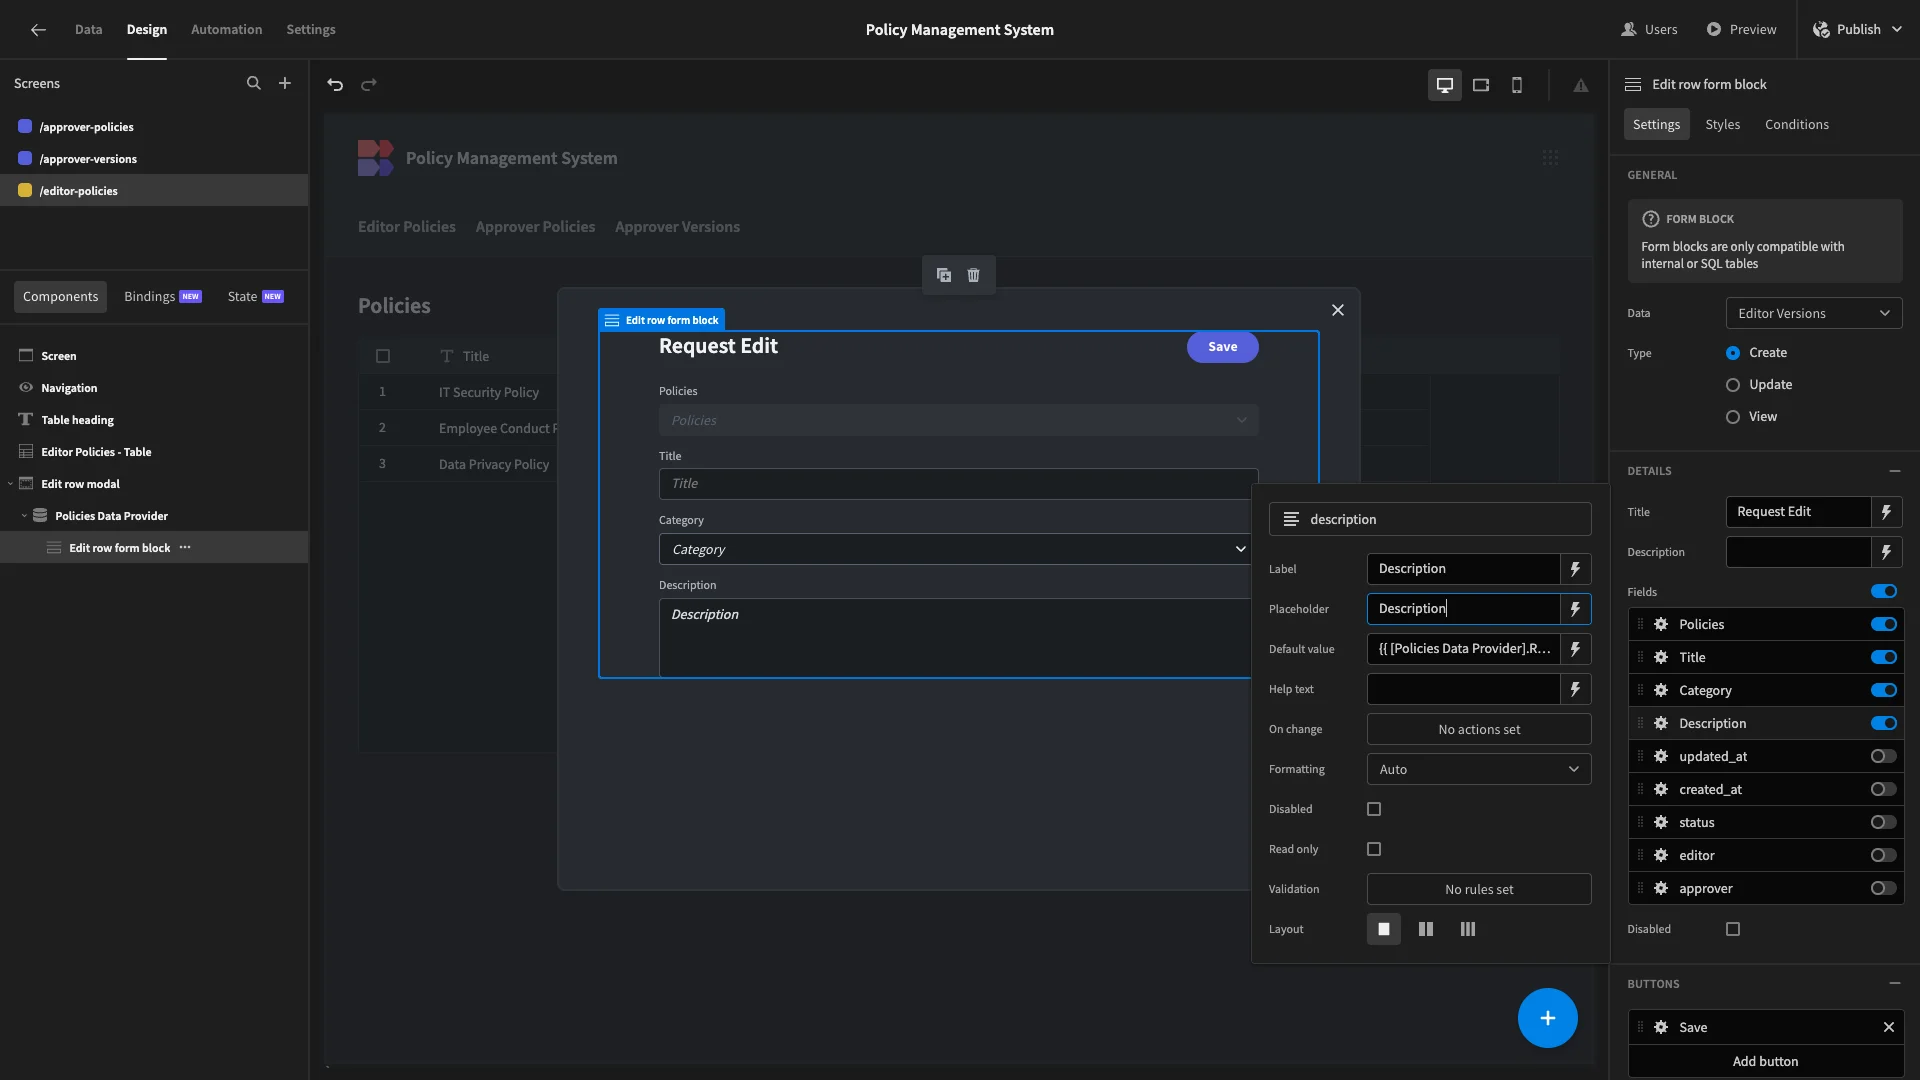Enable the updated_at field toggle

(1883, 756)
